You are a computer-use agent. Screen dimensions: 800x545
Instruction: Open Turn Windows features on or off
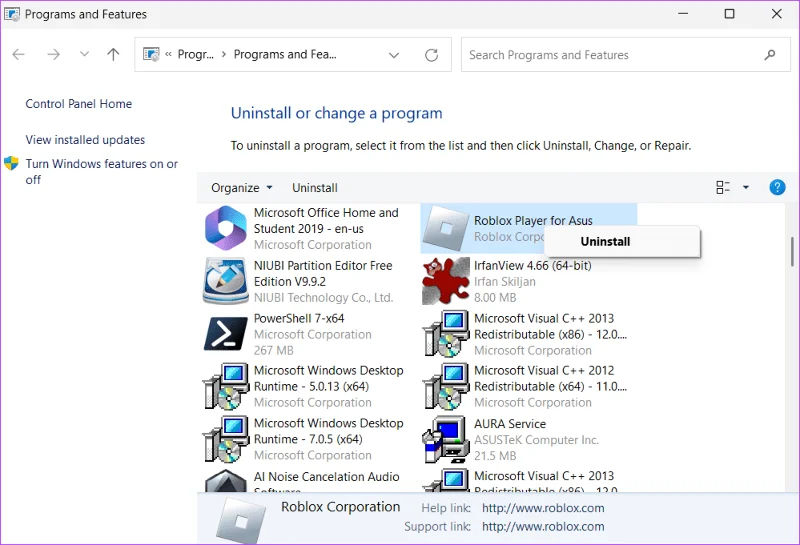tap(102, 171)
